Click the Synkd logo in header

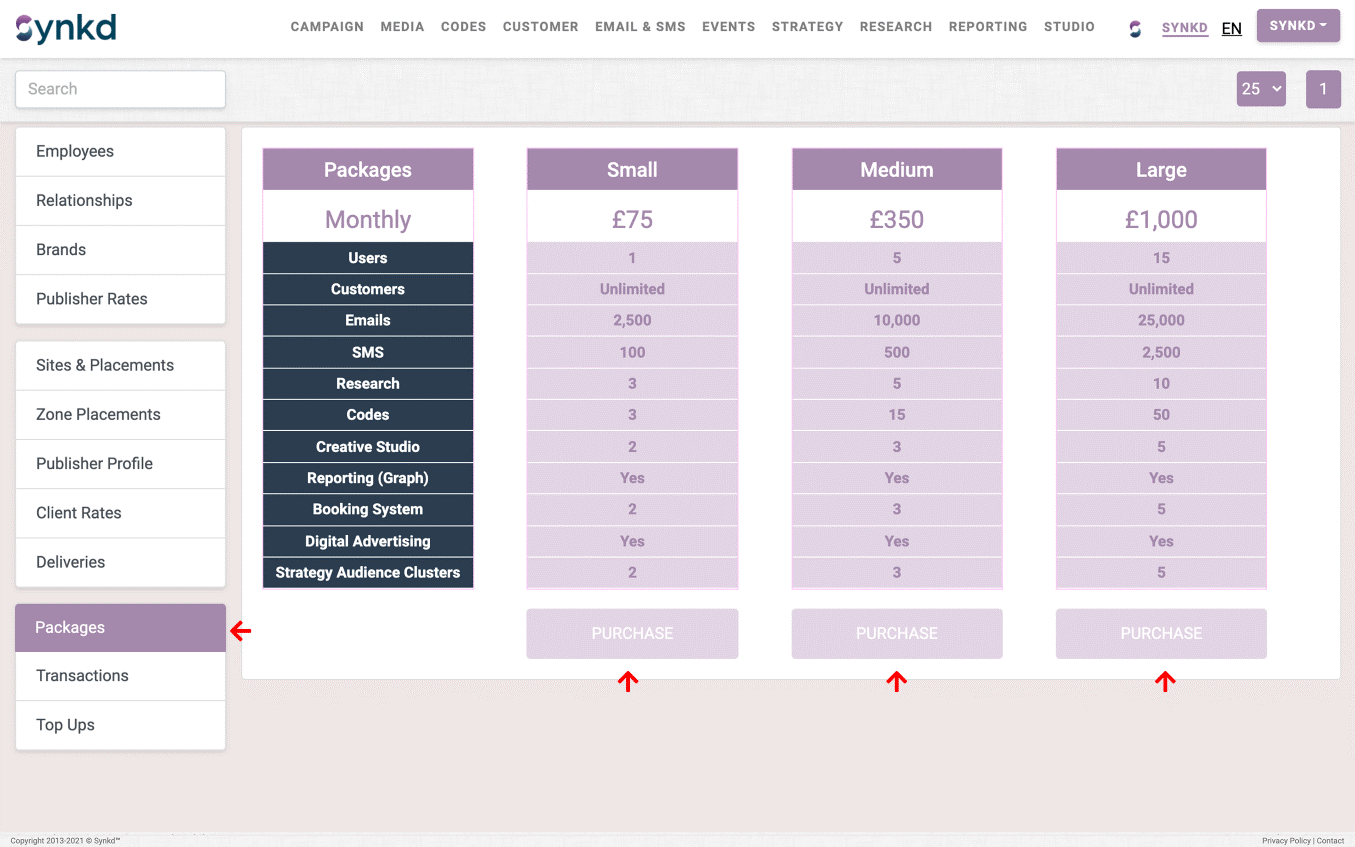pos(66,28)
